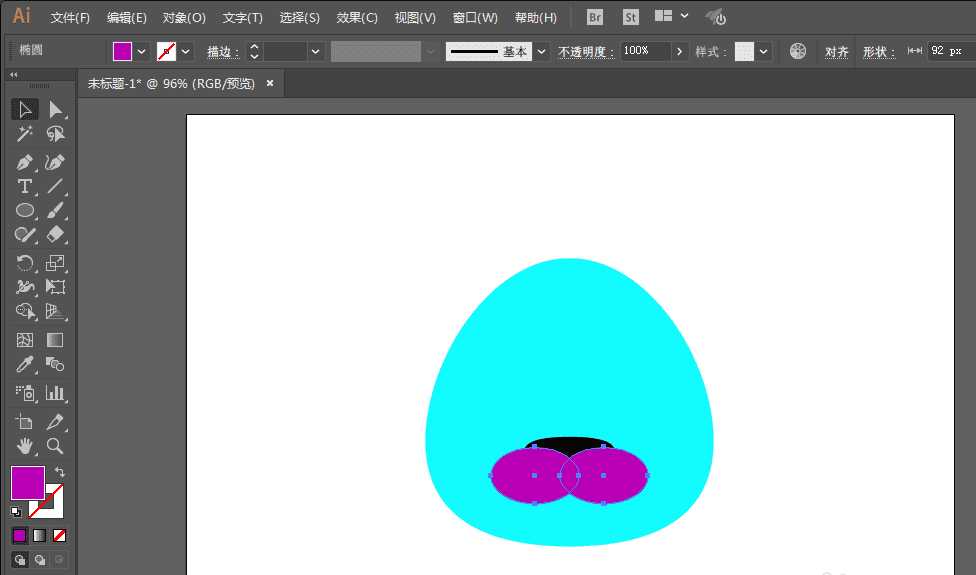Select the Eraser tool
The width and height of the screenshot is (976, 575).
pos(55,235)
